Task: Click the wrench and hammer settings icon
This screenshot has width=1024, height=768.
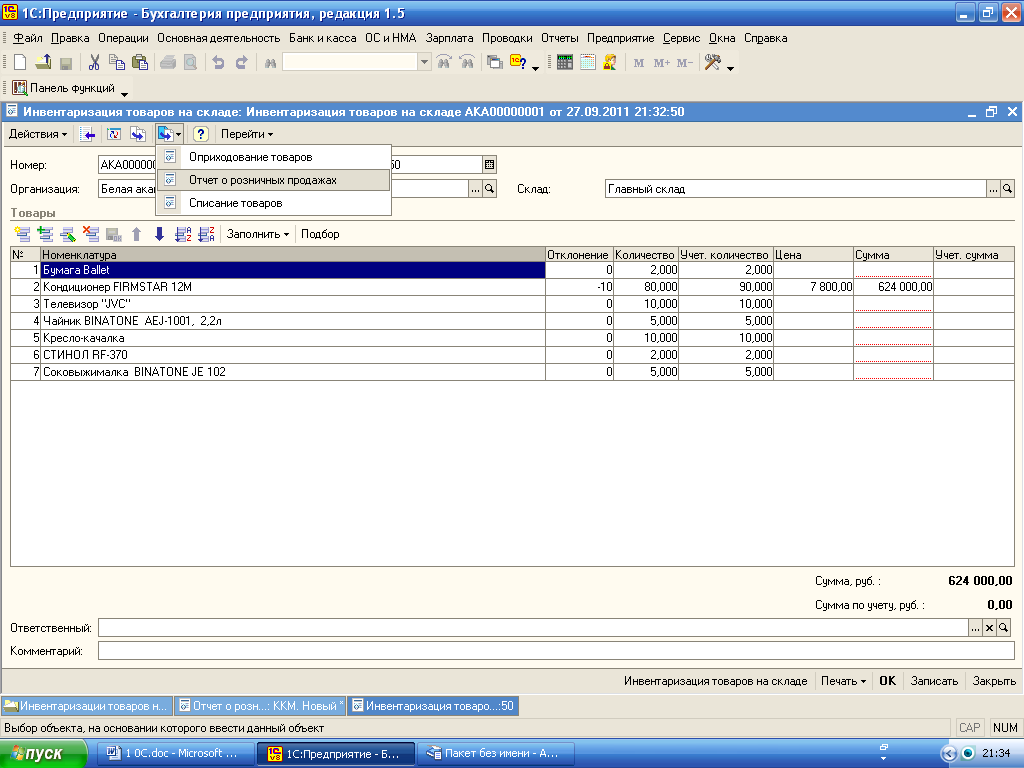Action: [712, 63]
